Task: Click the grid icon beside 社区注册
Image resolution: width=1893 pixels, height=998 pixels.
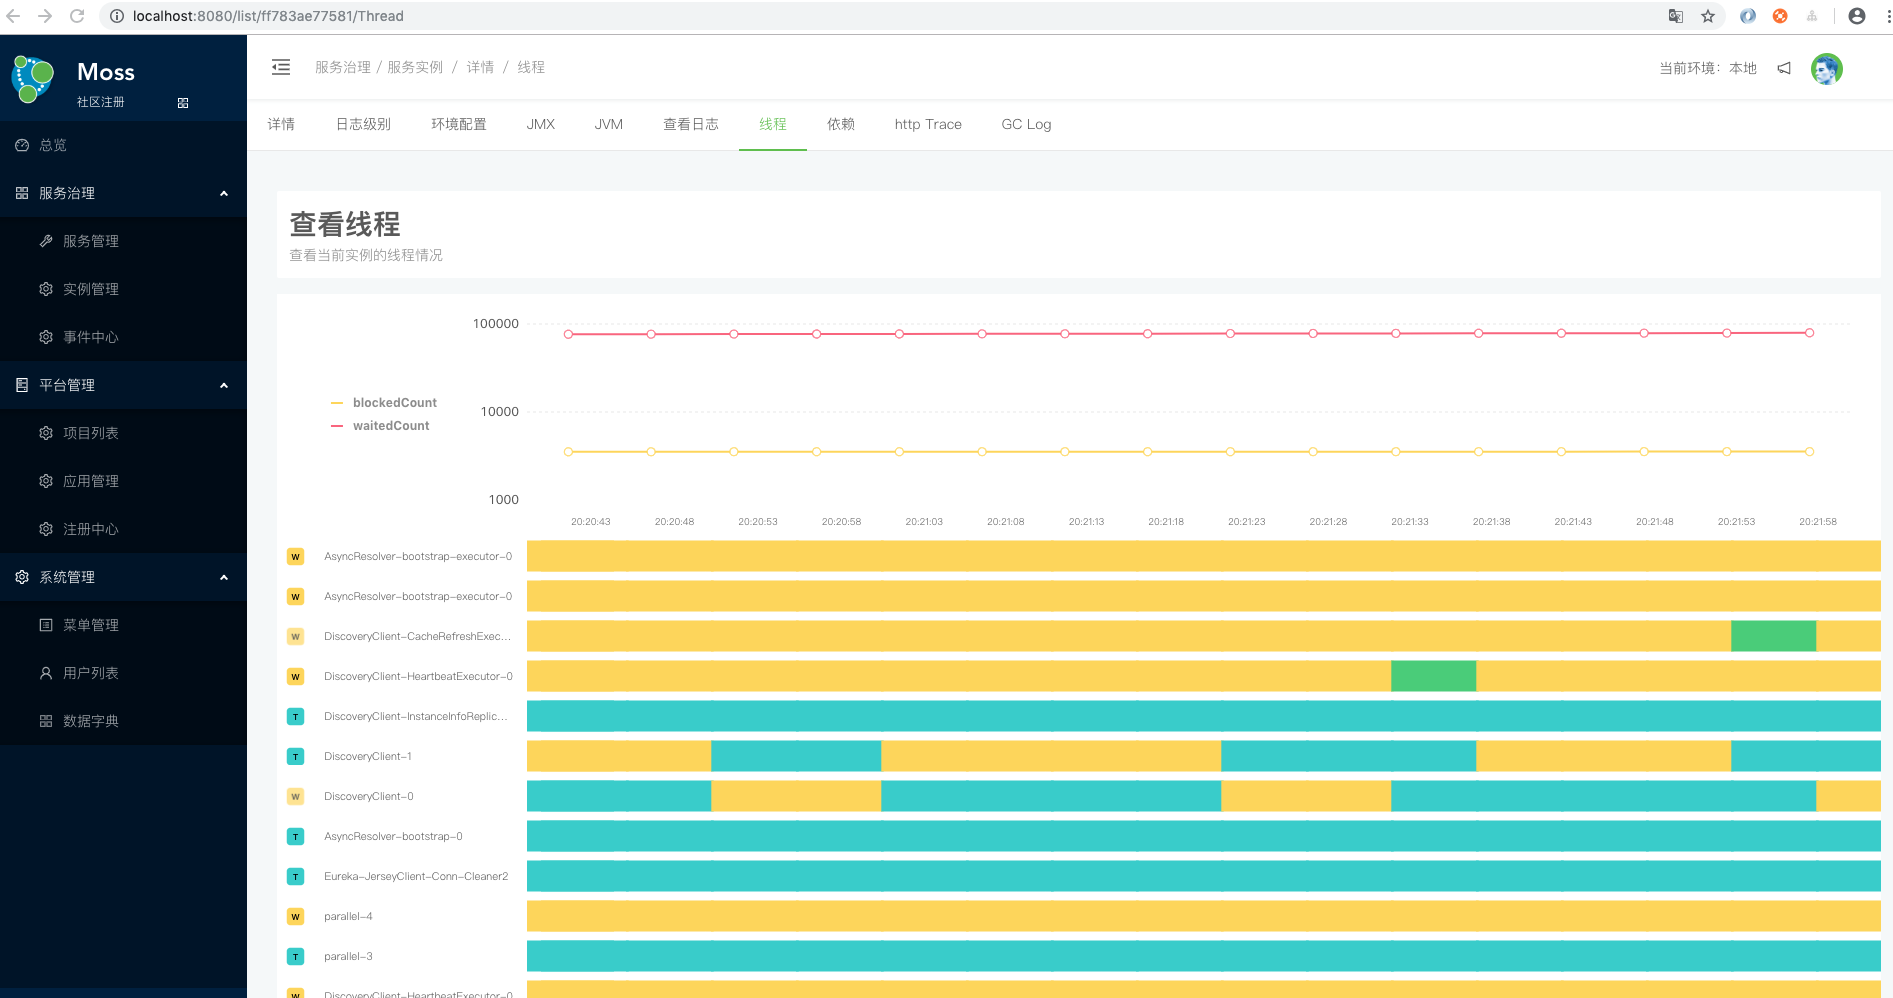Action: point(183,103)
